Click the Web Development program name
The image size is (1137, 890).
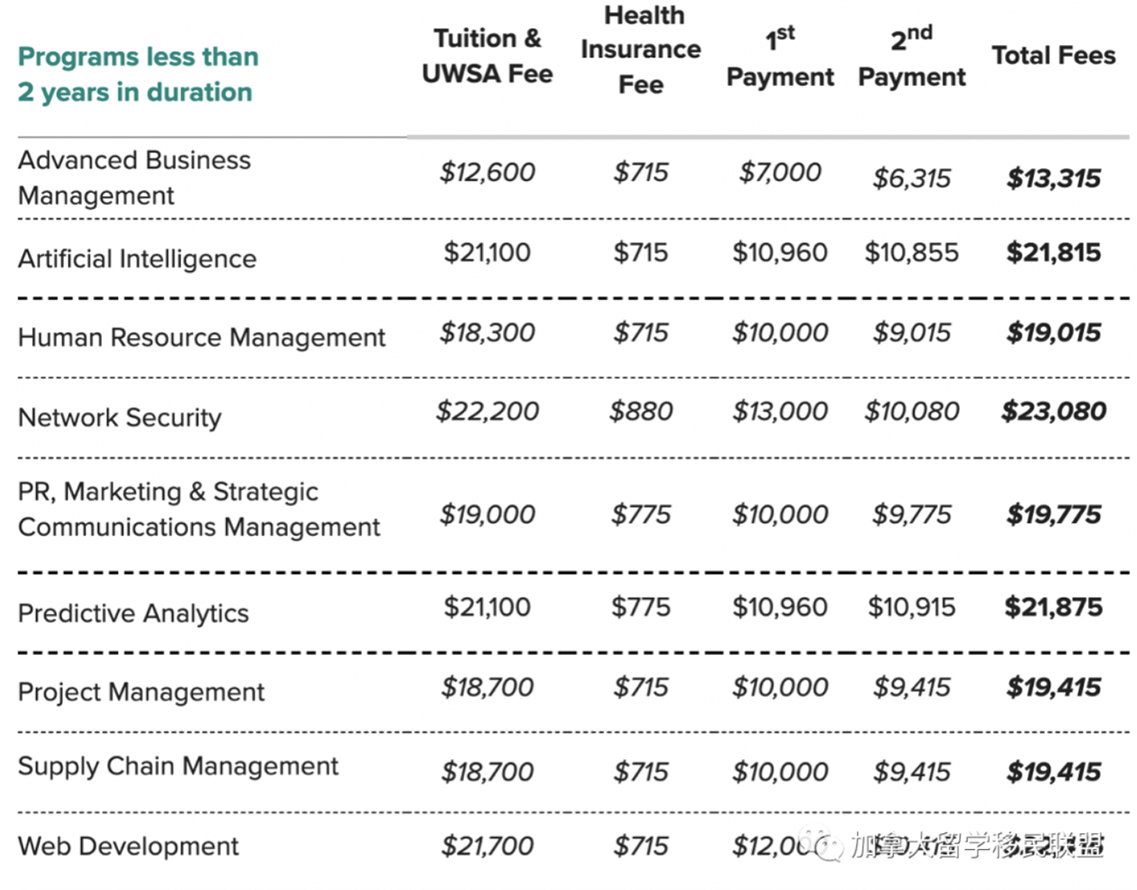coord(128,846)
